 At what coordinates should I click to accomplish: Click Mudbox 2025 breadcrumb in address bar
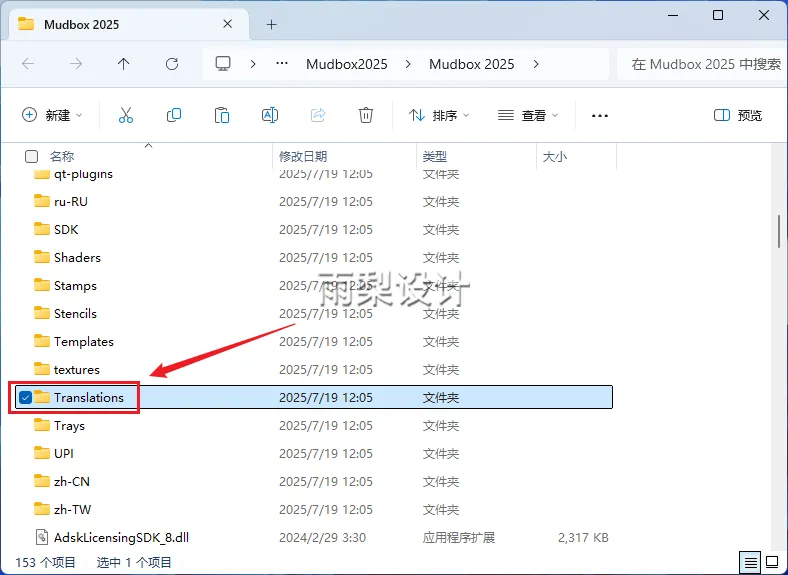click(471, 64)
